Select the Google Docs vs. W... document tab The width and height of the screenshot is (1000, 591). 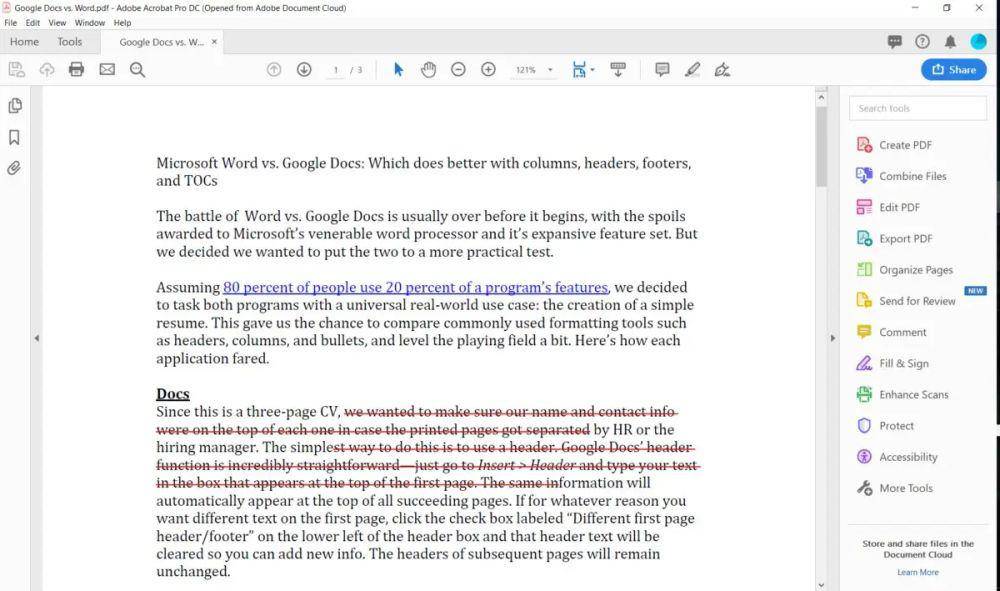coord(161,42)
